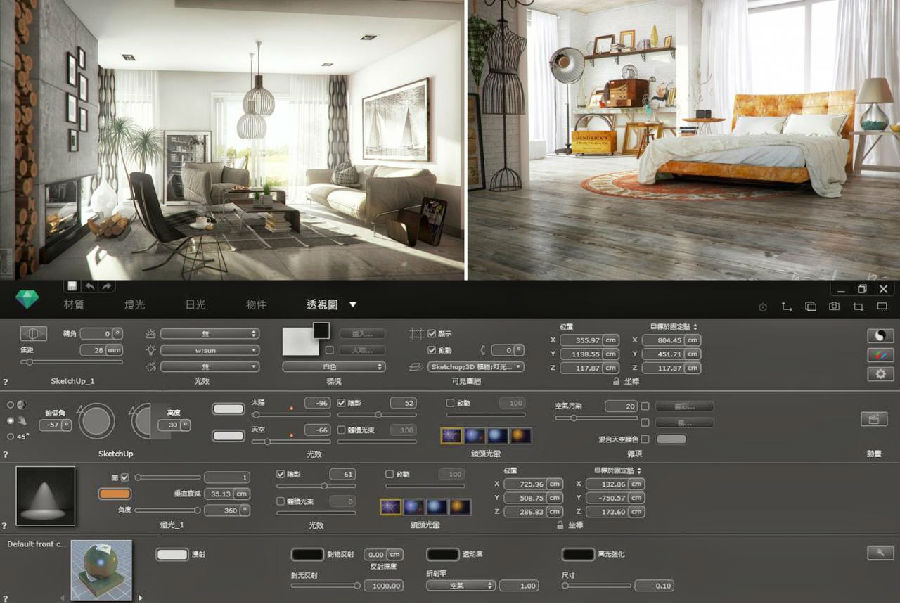Open the gear settings icon
The height and width of the screenshot is (603, 900).
[880, 373]
